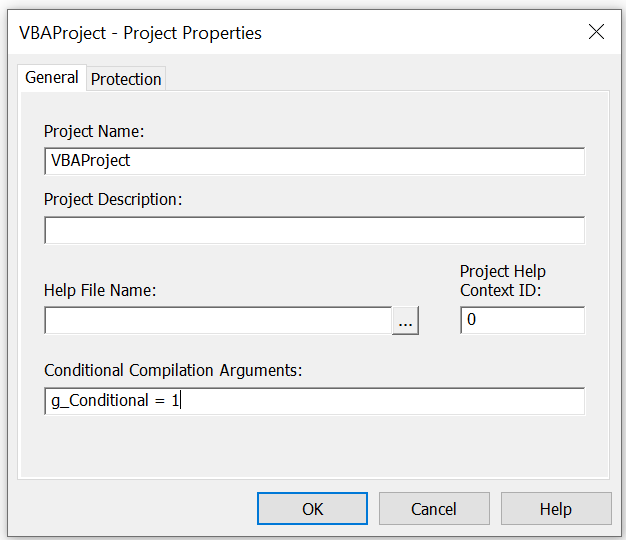The image size is (626, 540).
Task: Click the 'Help File Name:' label
Action: (100, 290)
